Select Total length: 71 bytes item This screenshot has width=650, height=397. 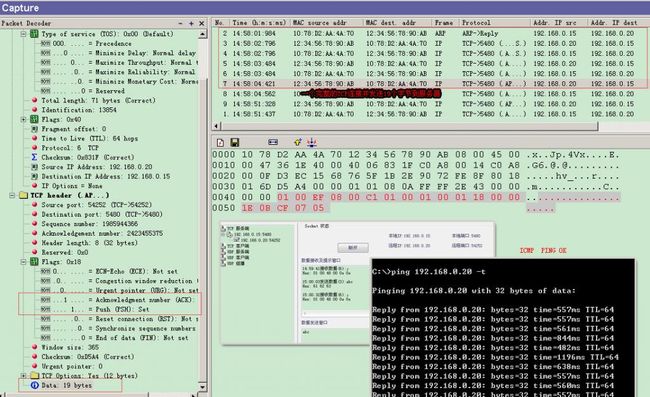[x=98, y=100]
